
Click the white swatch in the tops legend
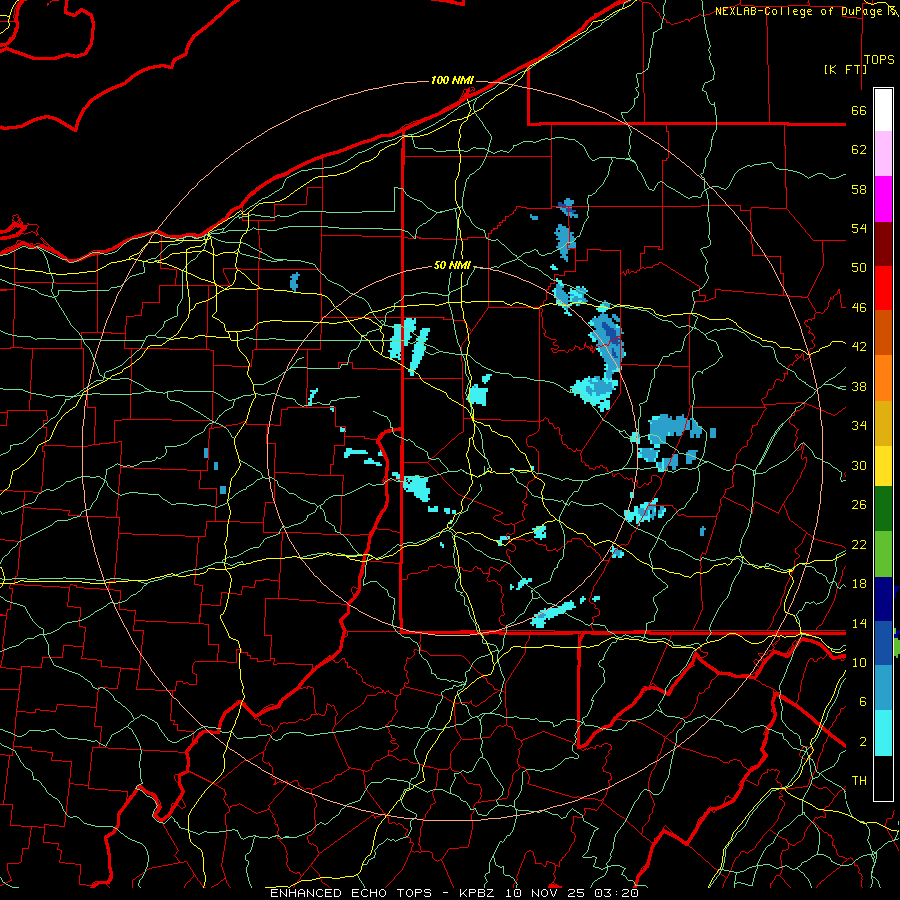883,110
